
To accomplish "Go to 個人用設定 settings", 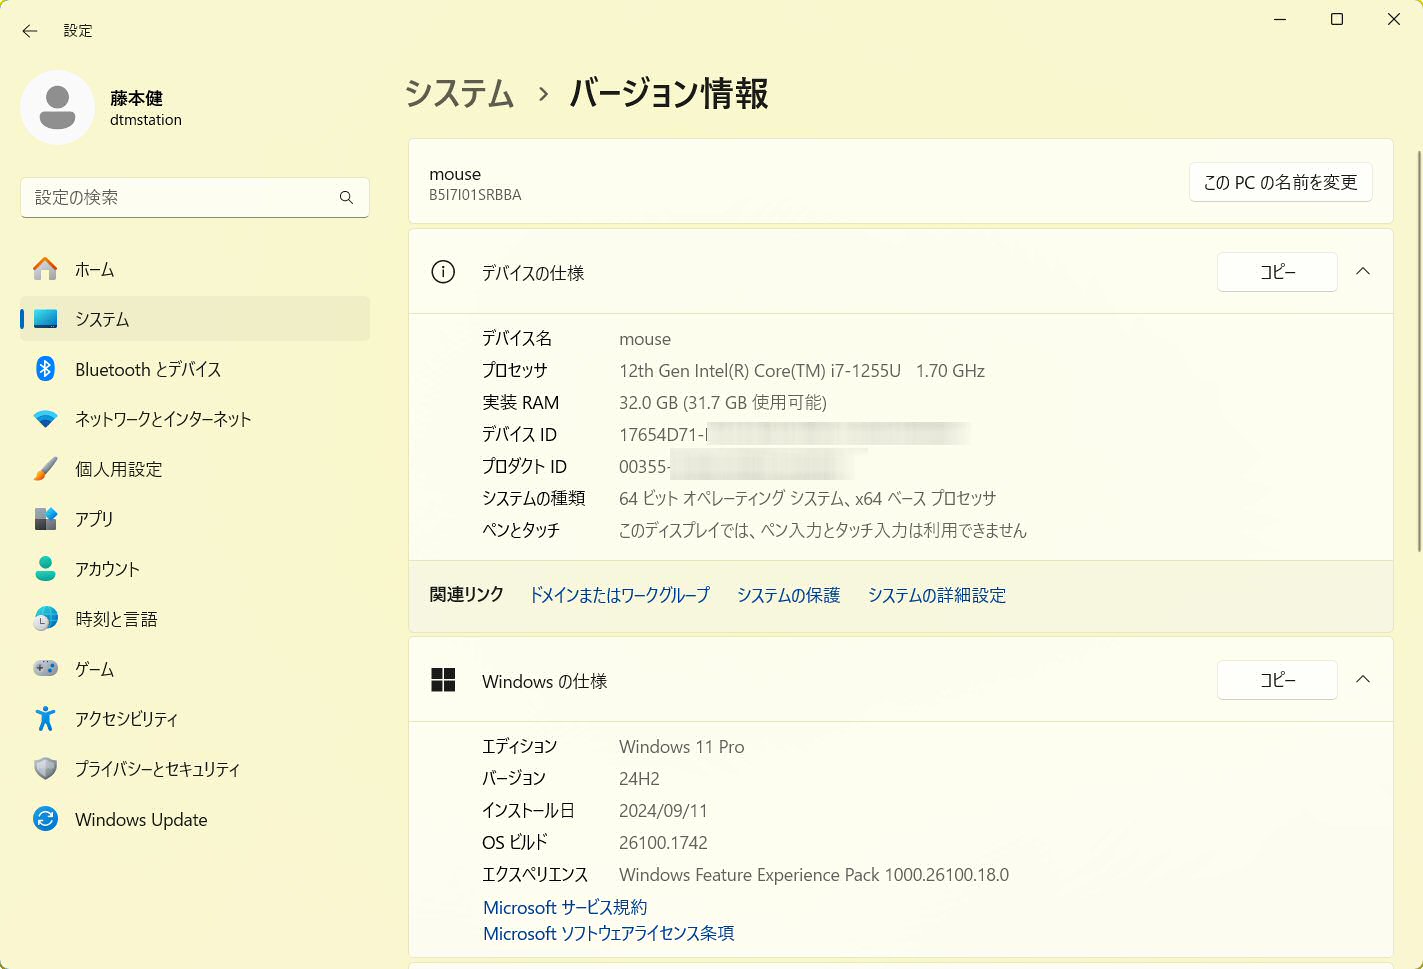I will coord(195,469).
